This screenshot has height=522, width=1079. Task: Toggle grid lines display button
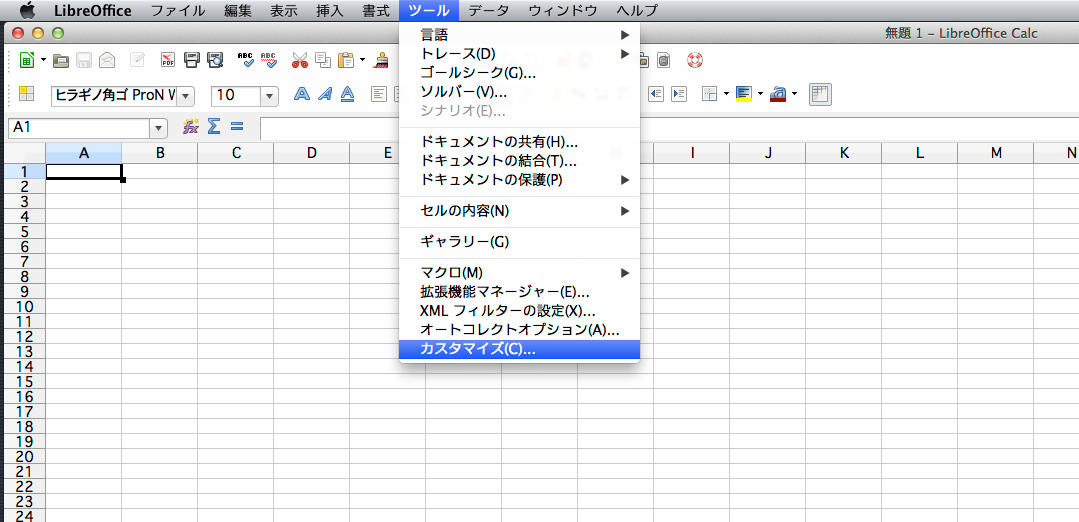tap(820, 94)
